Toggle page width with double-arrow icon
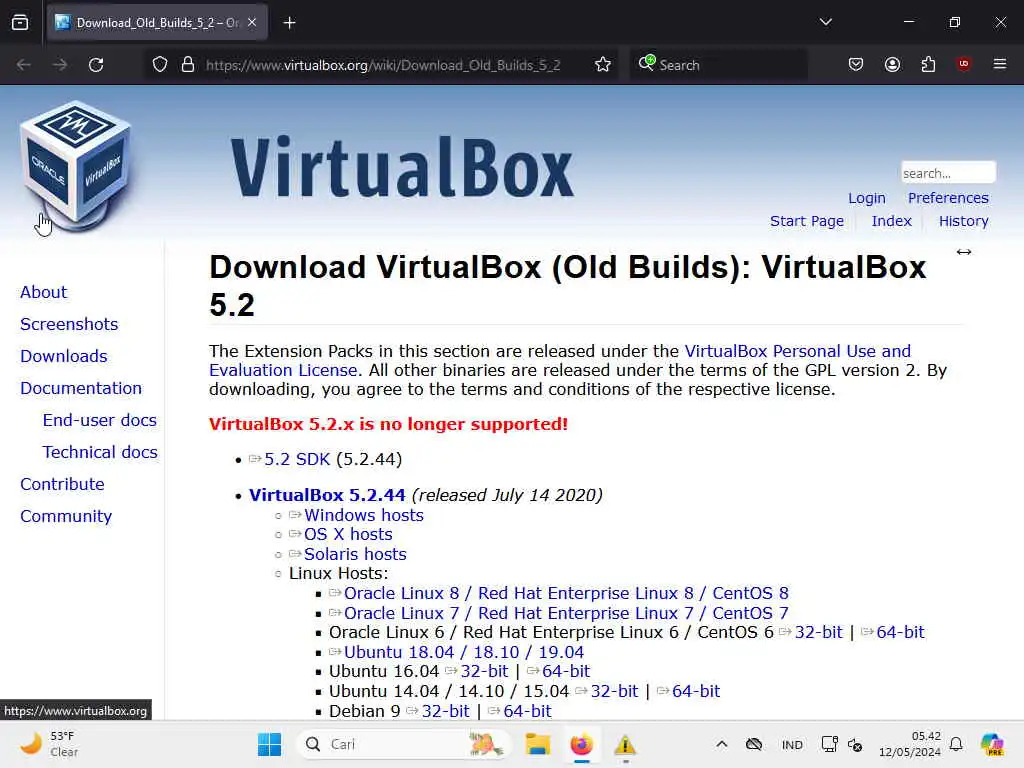Screen dimensions: 1024x768 click(x=964, y=252)
